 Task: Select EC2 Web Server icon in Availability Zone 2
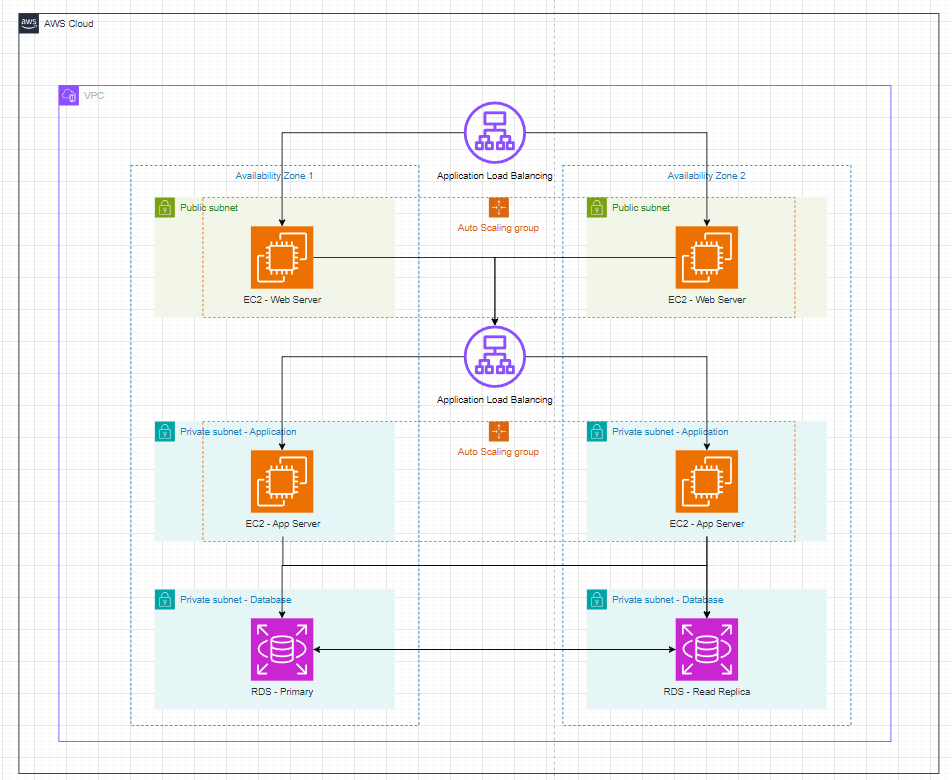click(x=707, y=257)
